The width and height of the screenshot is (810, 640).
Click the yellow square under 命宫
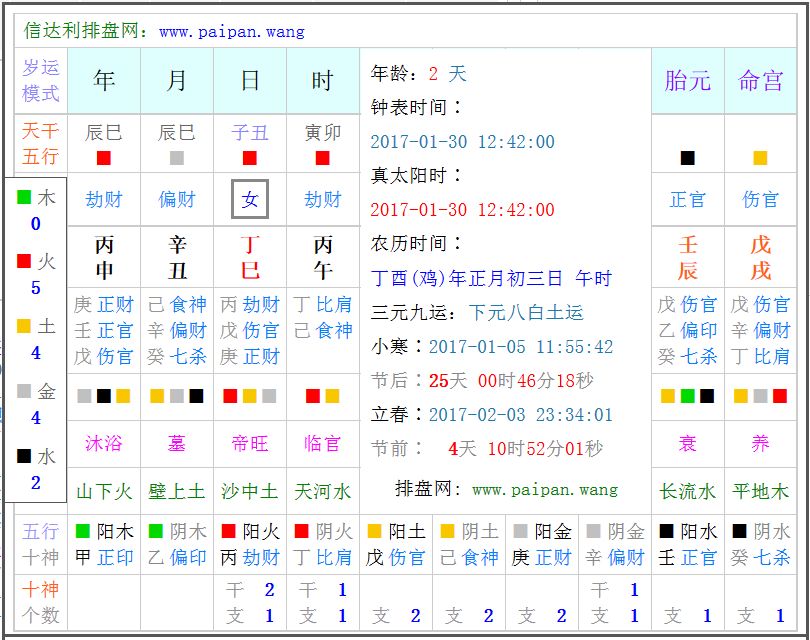tap(761, 158)
